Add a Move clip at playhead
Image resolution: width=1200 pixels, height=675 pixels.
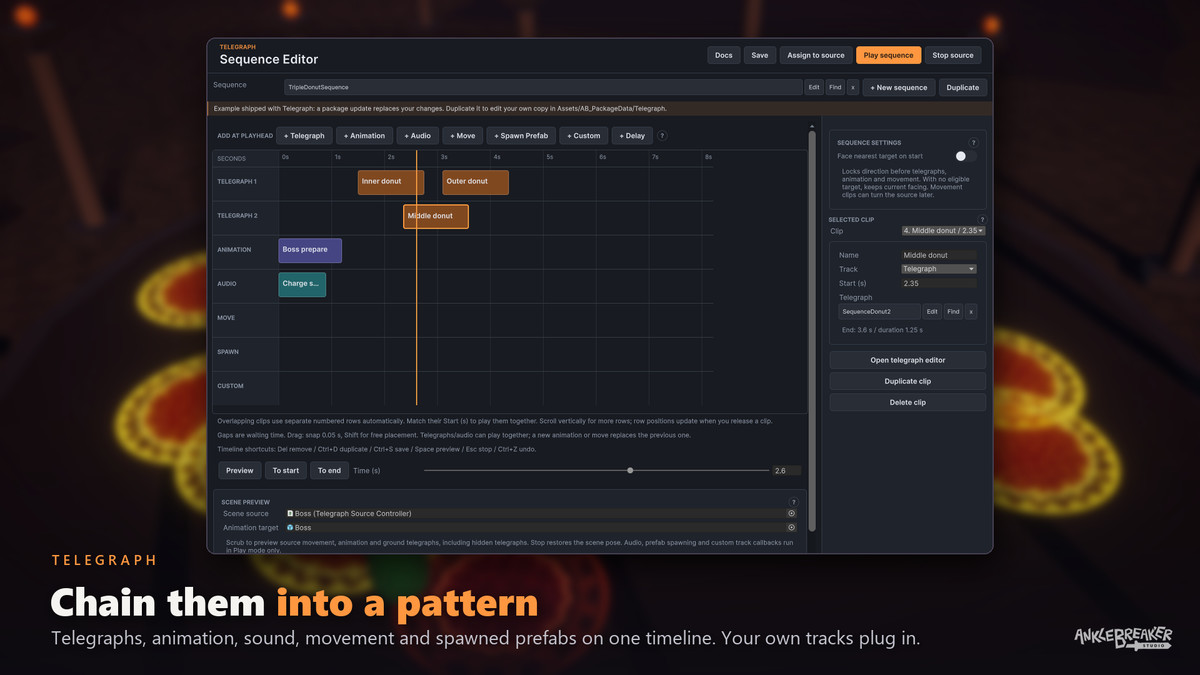pyautogui.click(x=463, y=136)
